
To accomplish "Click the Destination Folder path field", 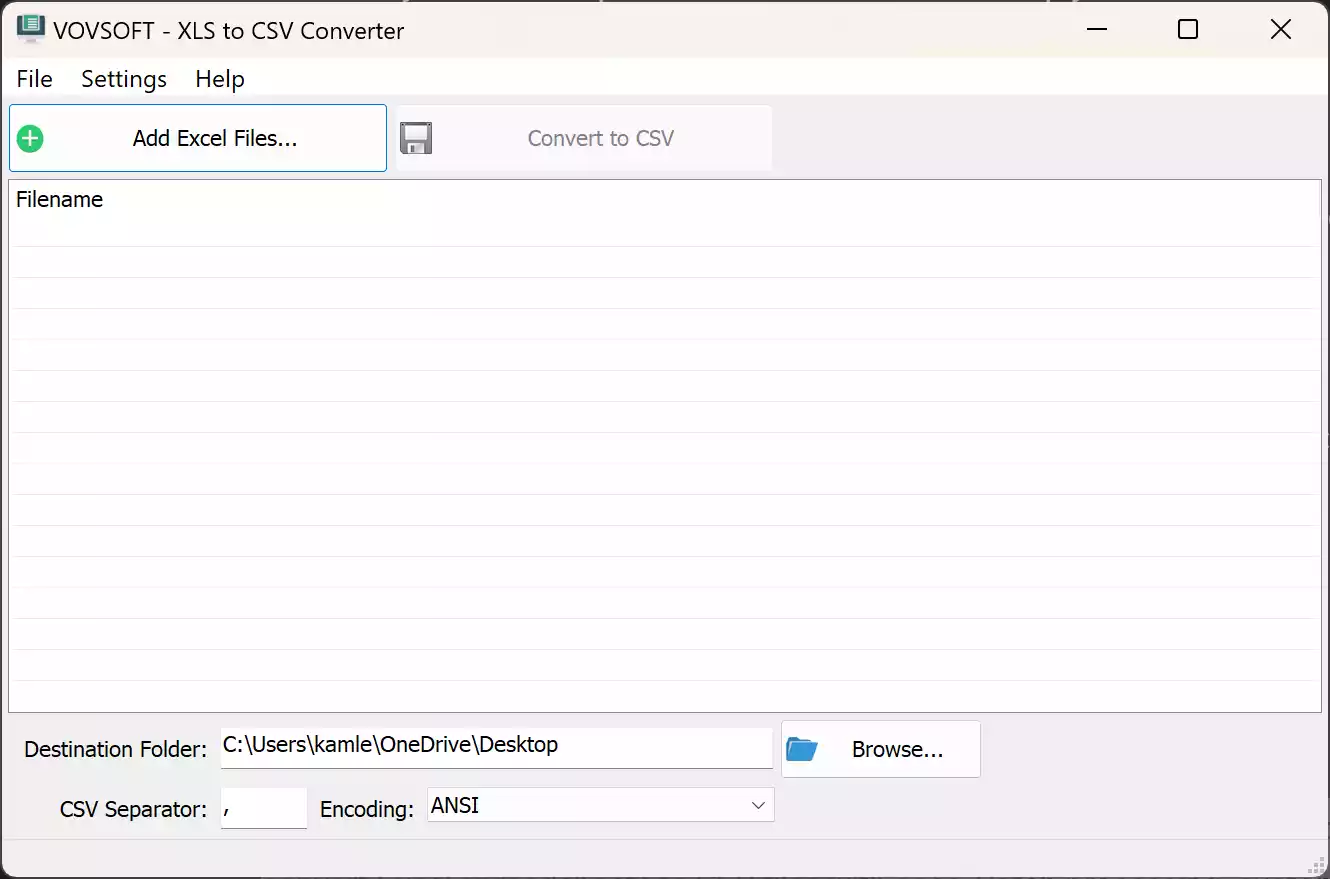I will tap(497, 746).
